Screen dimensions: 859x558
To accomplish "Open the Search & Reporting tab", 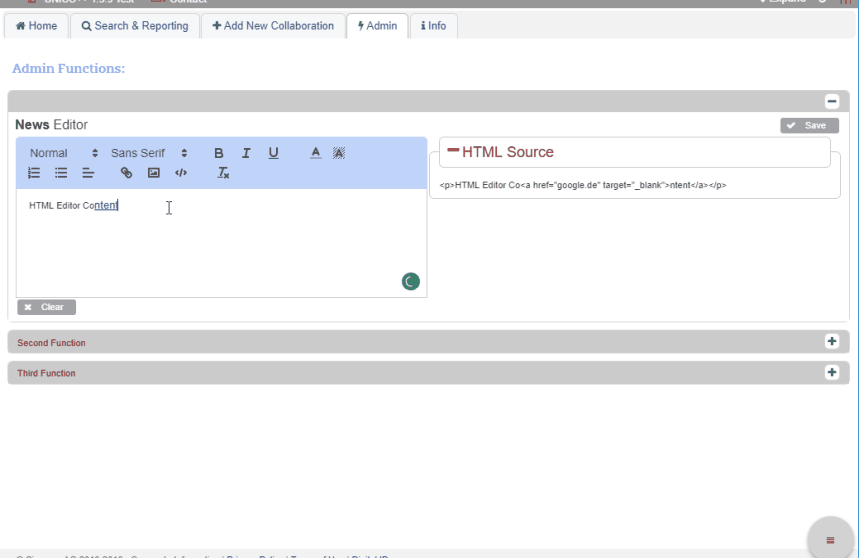I will 135,26.
